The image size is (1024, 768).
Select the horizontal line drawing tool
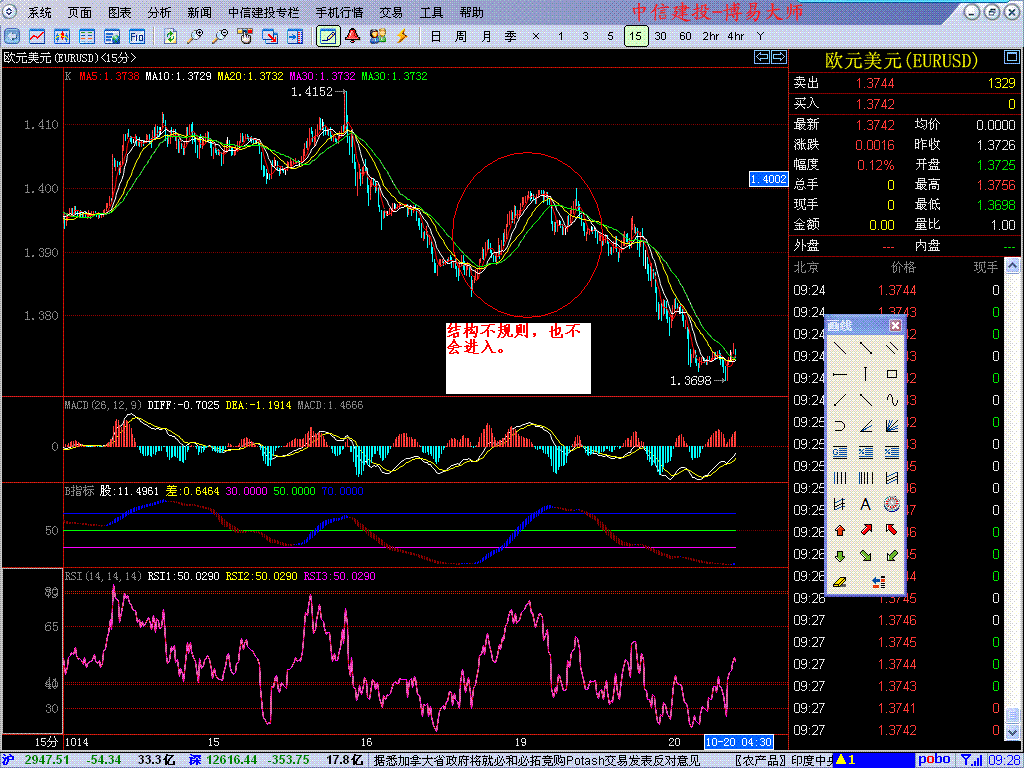pyautogui.click(x=840, y=374)
